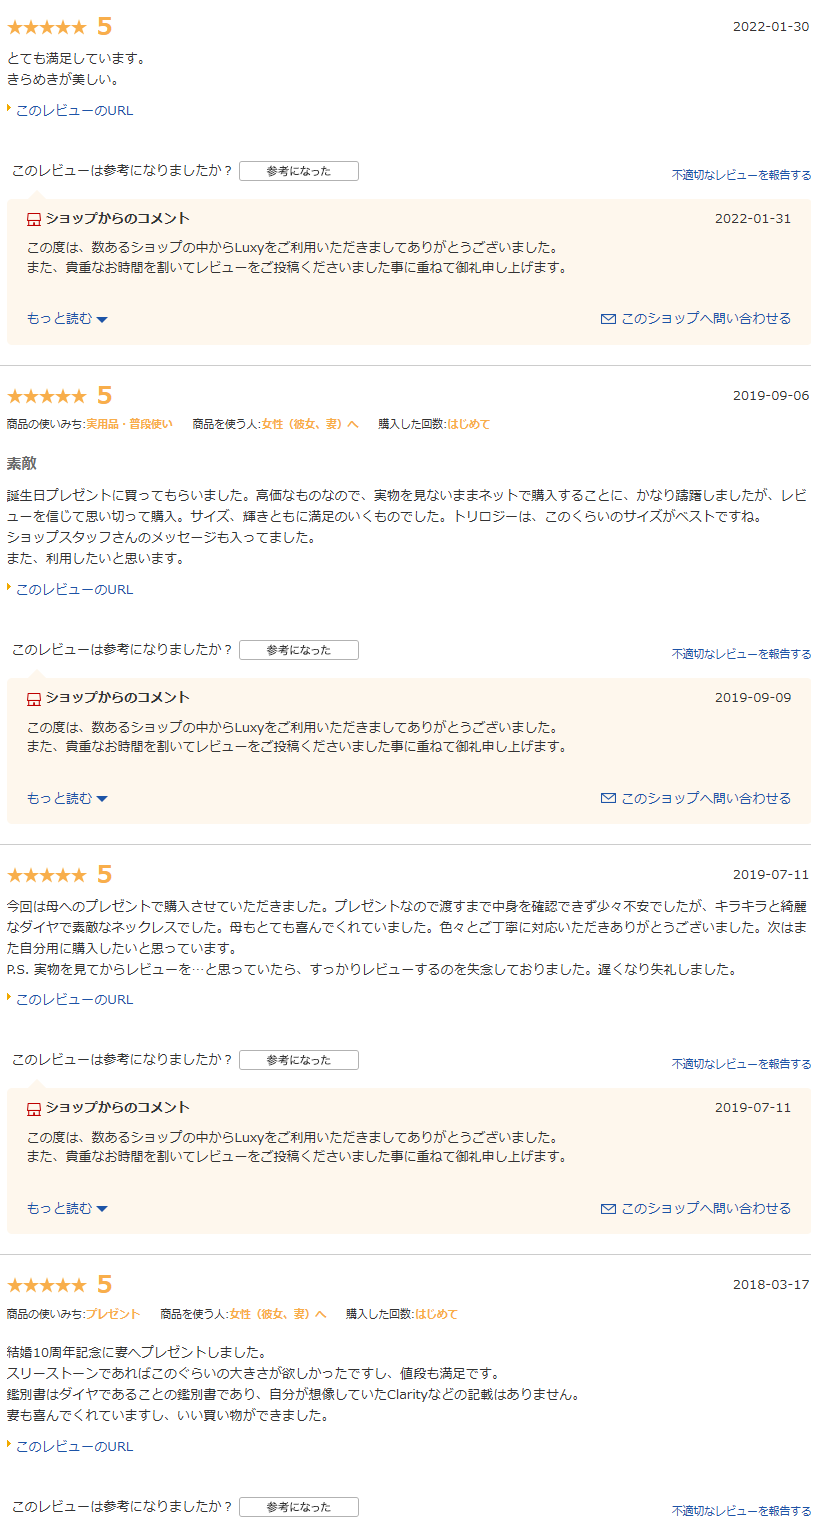Click five-star rating of 2018-03-17 review

[x=47, y=1285]
